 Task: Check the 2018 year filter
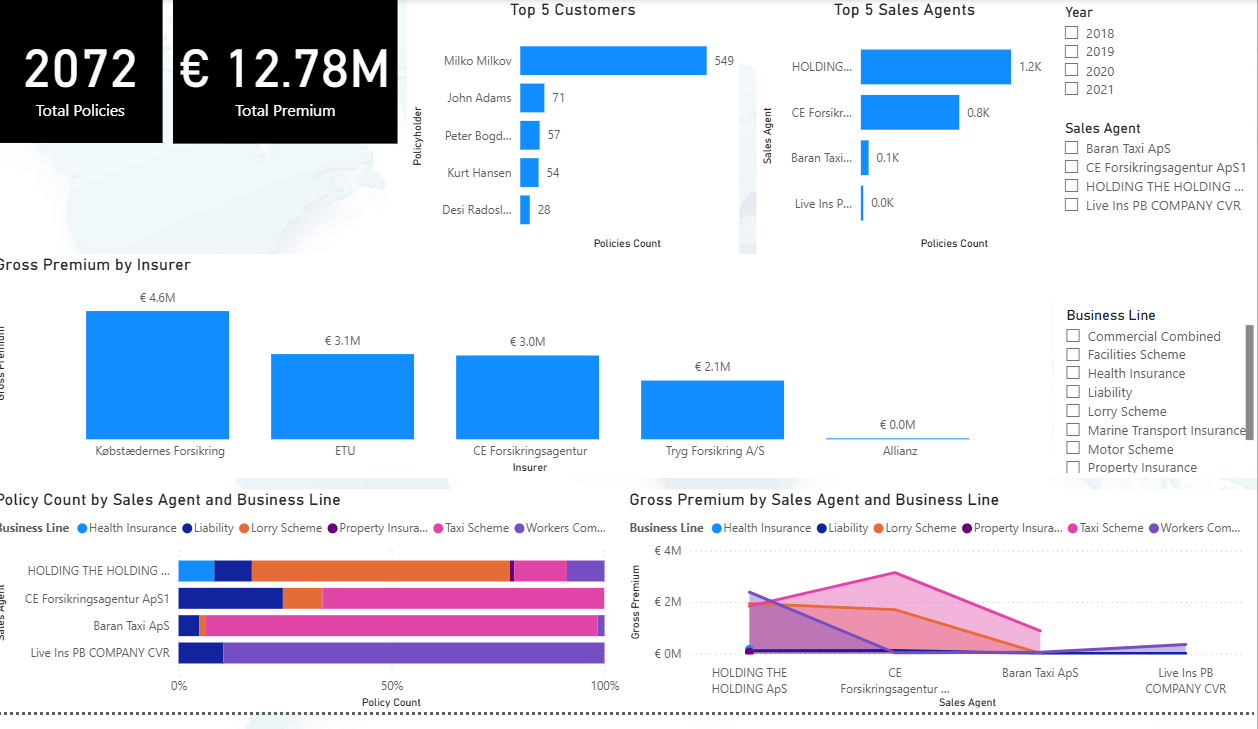pos(1072,33)
